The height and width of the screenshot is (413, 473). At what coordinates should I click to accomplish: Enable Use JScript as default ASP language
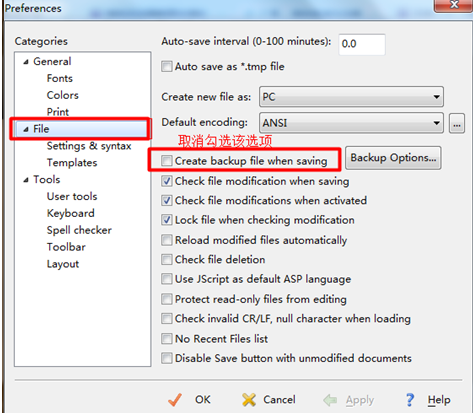pos(167,279)
